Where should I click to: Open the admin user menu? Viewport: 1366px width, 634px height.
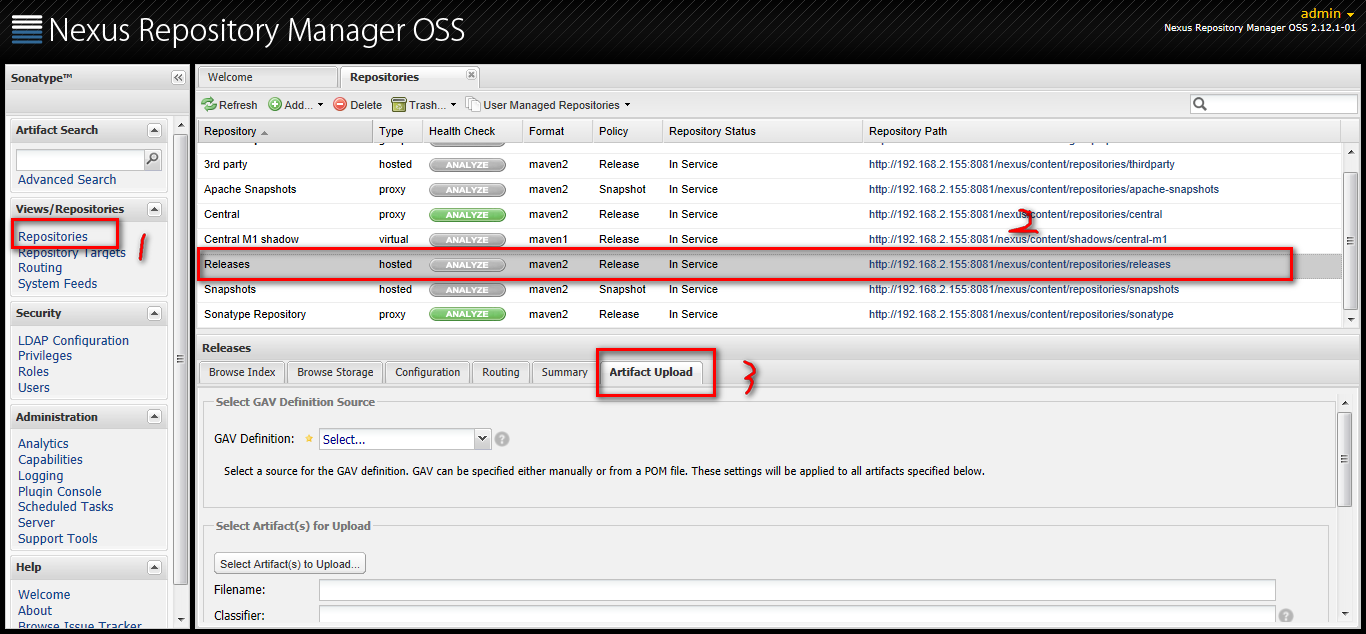pos(1327,13)
